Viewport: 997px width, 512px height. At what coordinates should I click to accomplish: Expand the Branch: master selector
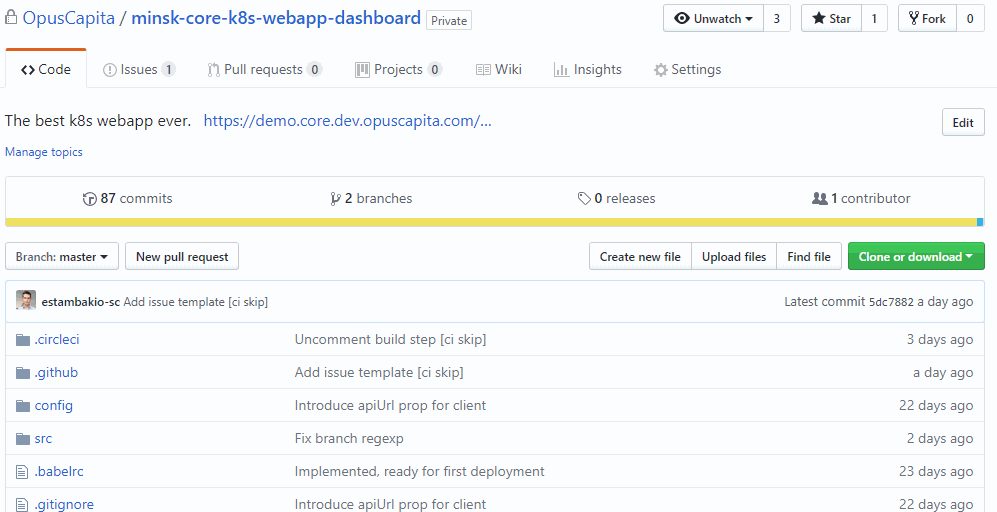click(62, 257)
